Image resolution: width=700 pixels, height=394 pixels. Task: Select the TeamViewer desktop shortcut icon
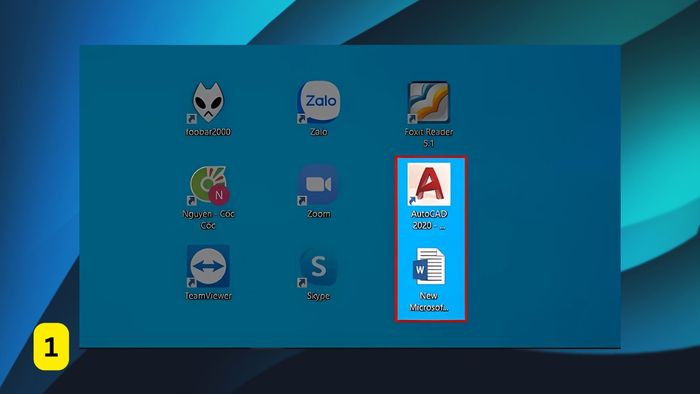point(208,266)
